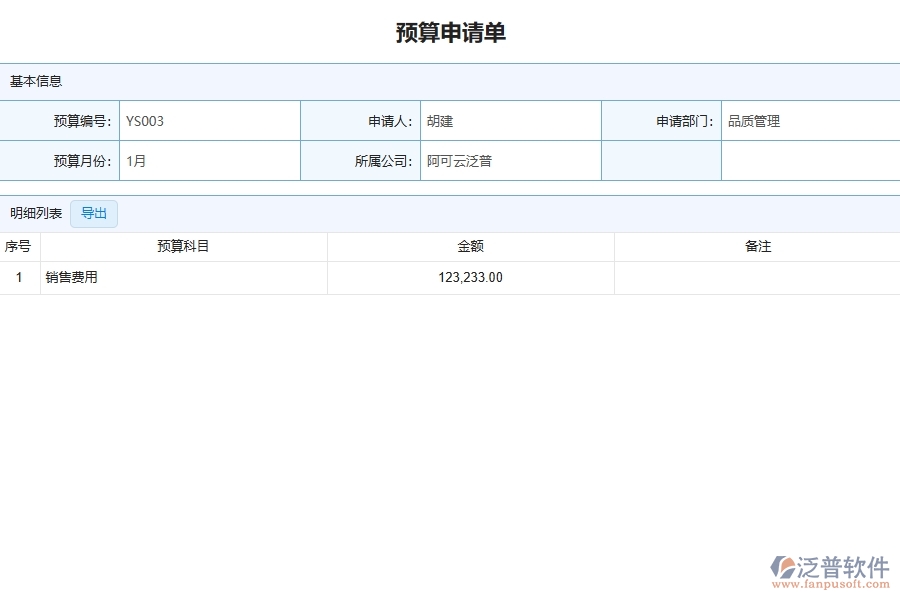The image size is (900, 600).
Task: Click the 预算申请单 page title
Action: 450,32
